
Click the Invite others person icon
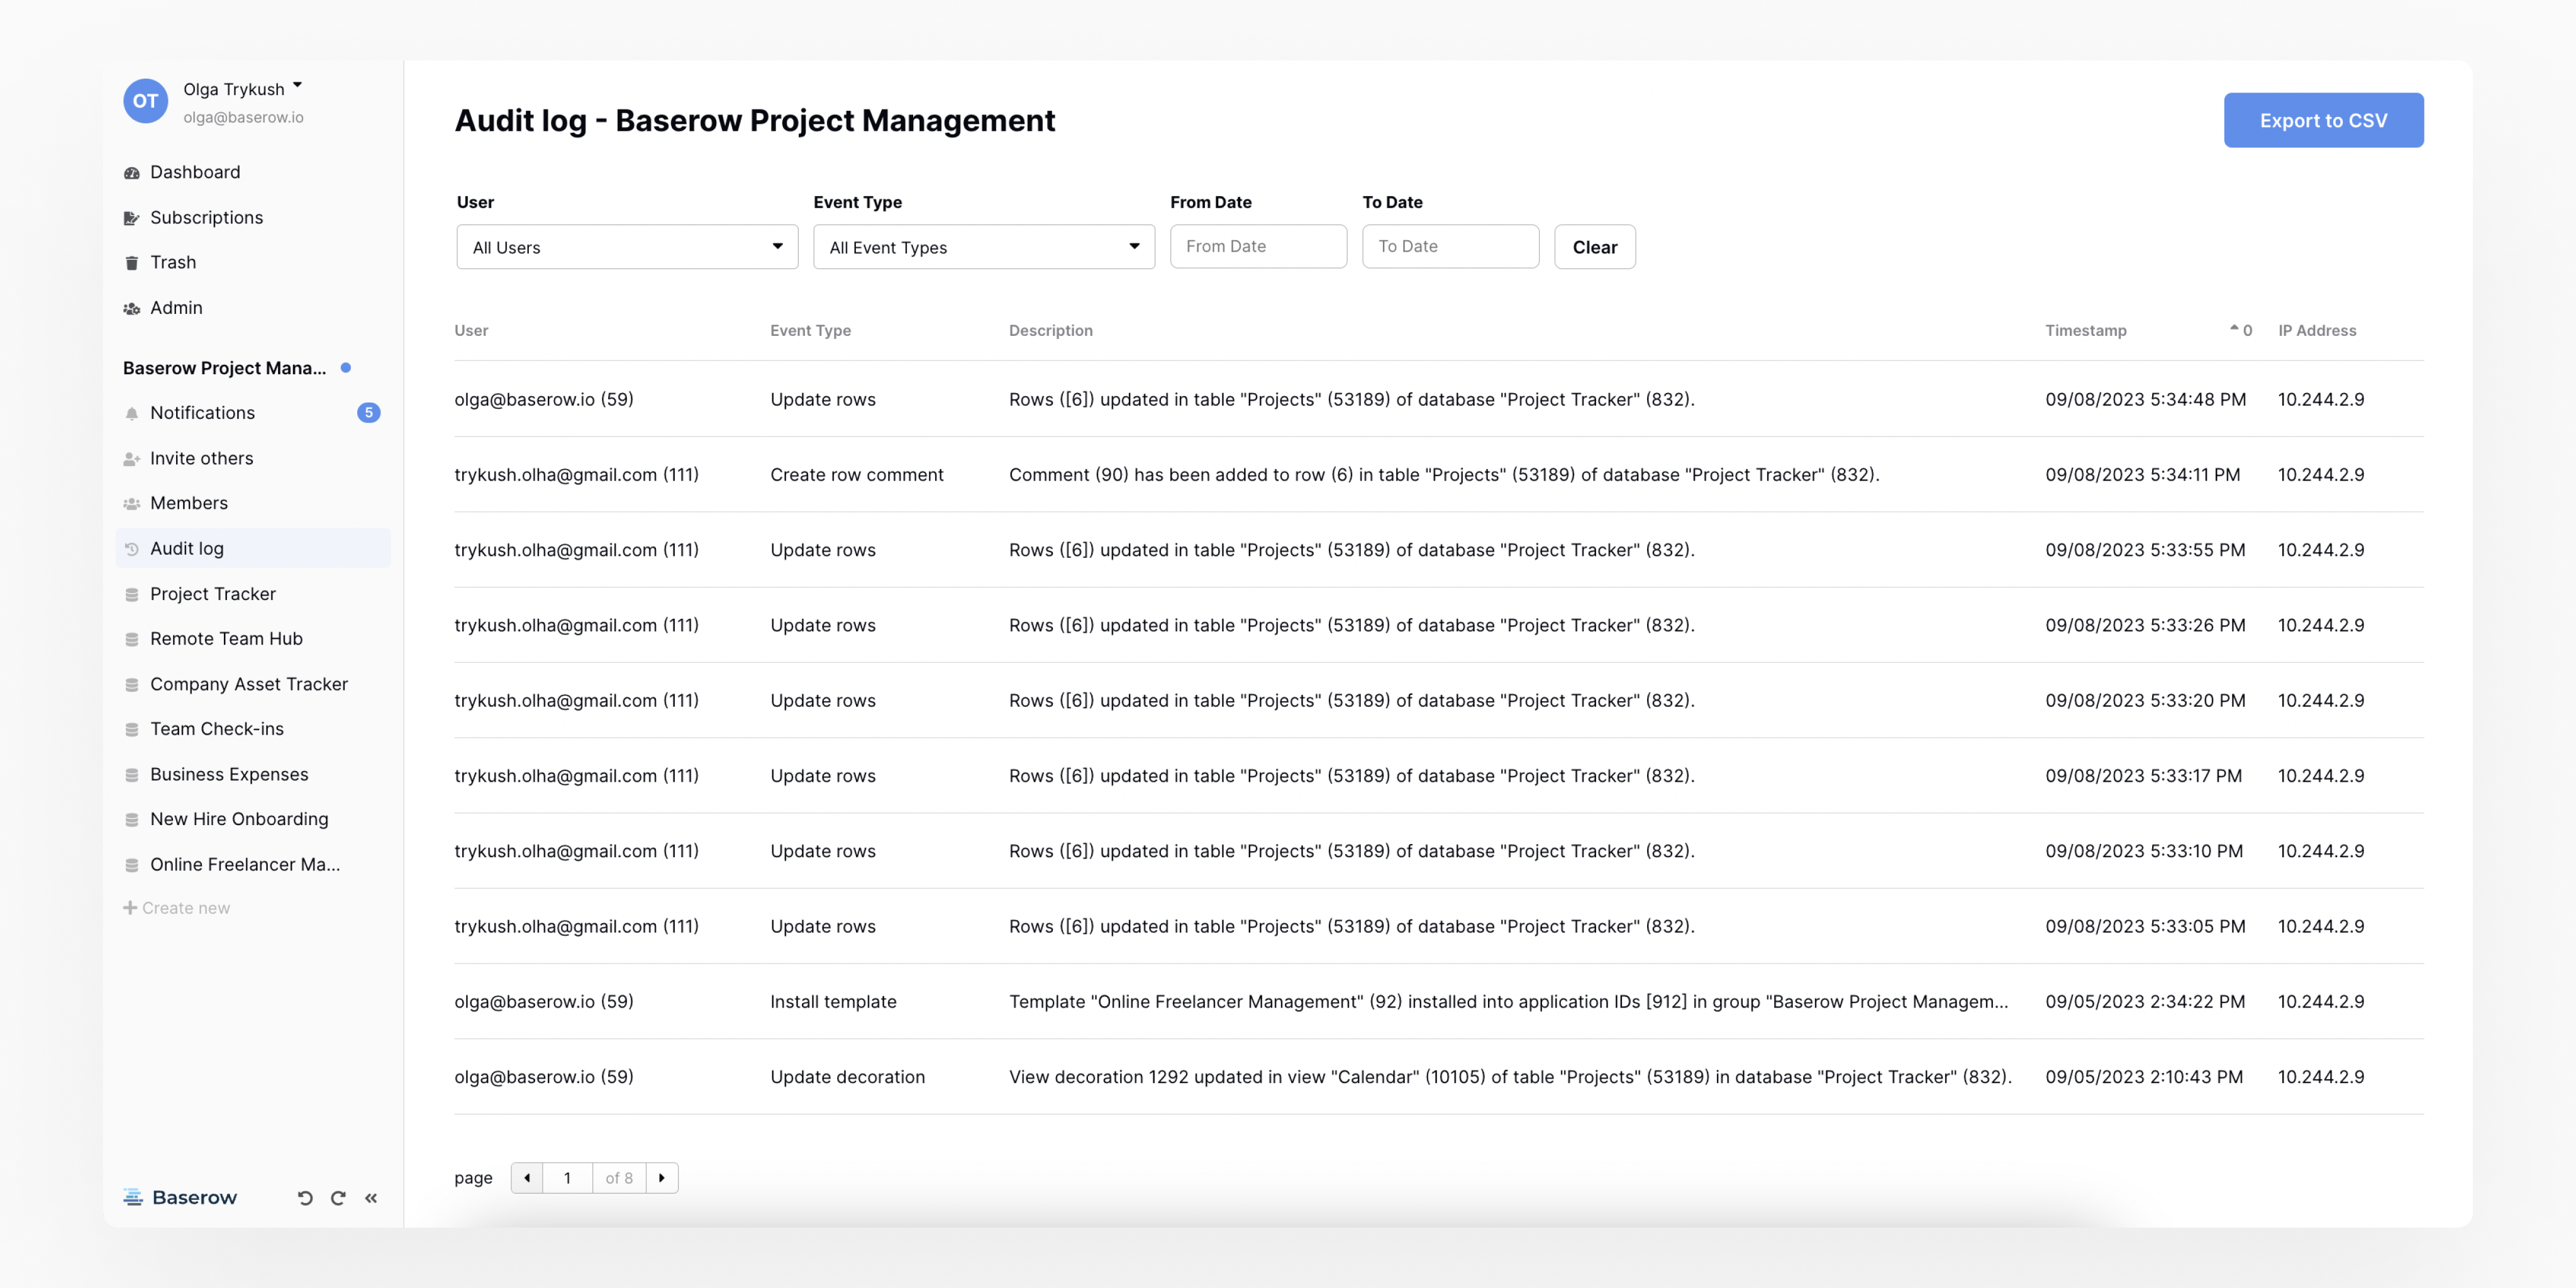click(x=131, y=459)
